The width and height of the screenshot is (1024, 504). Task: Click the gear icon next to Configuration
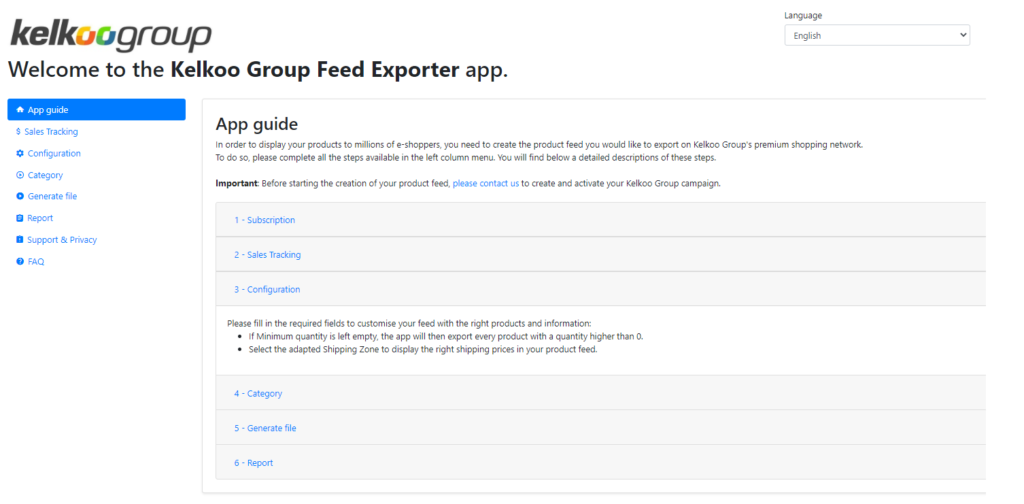[x=20, y=153]
